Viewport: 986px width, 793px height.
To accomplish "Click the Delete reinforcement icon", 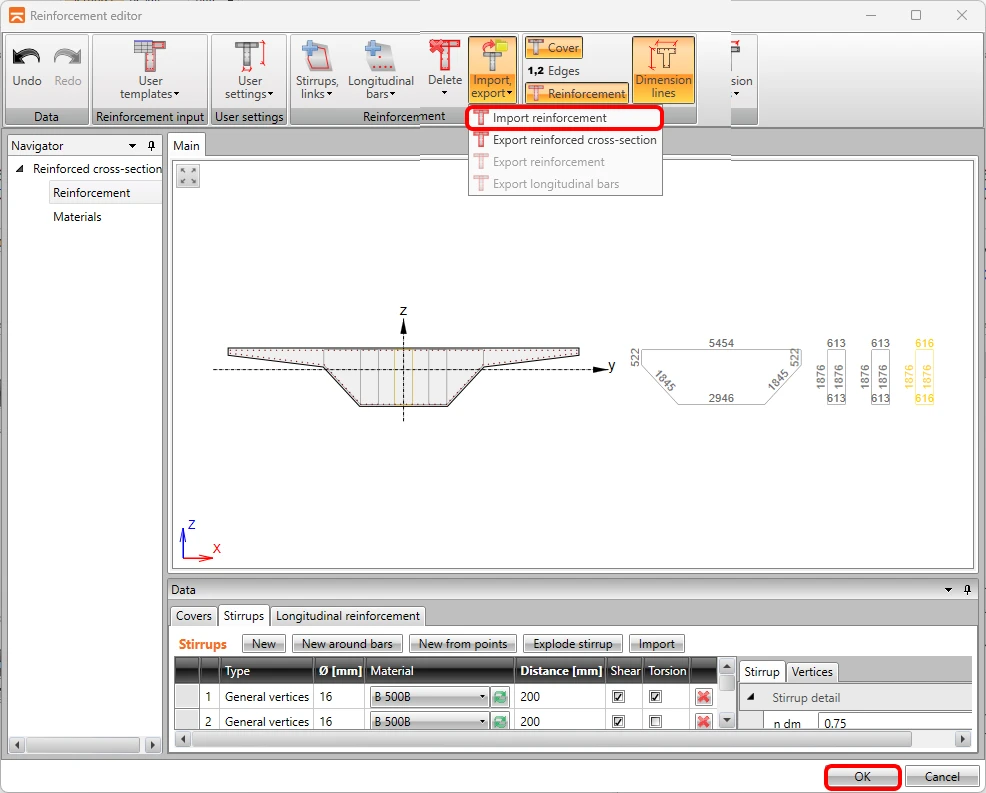I will (x=445, y=55).
